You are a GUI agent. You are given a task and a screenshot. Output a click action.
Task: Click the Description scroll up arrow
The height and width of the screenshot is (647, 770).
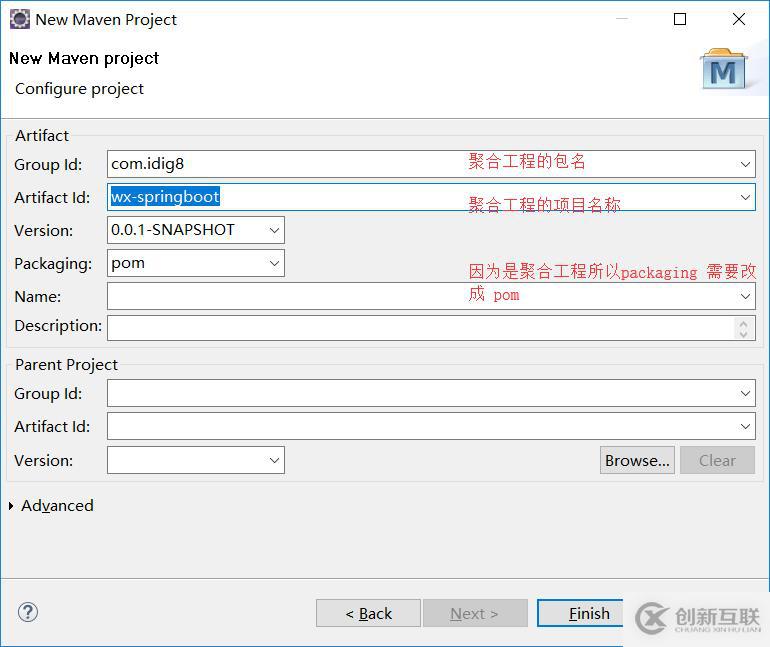tap(743, 324)
